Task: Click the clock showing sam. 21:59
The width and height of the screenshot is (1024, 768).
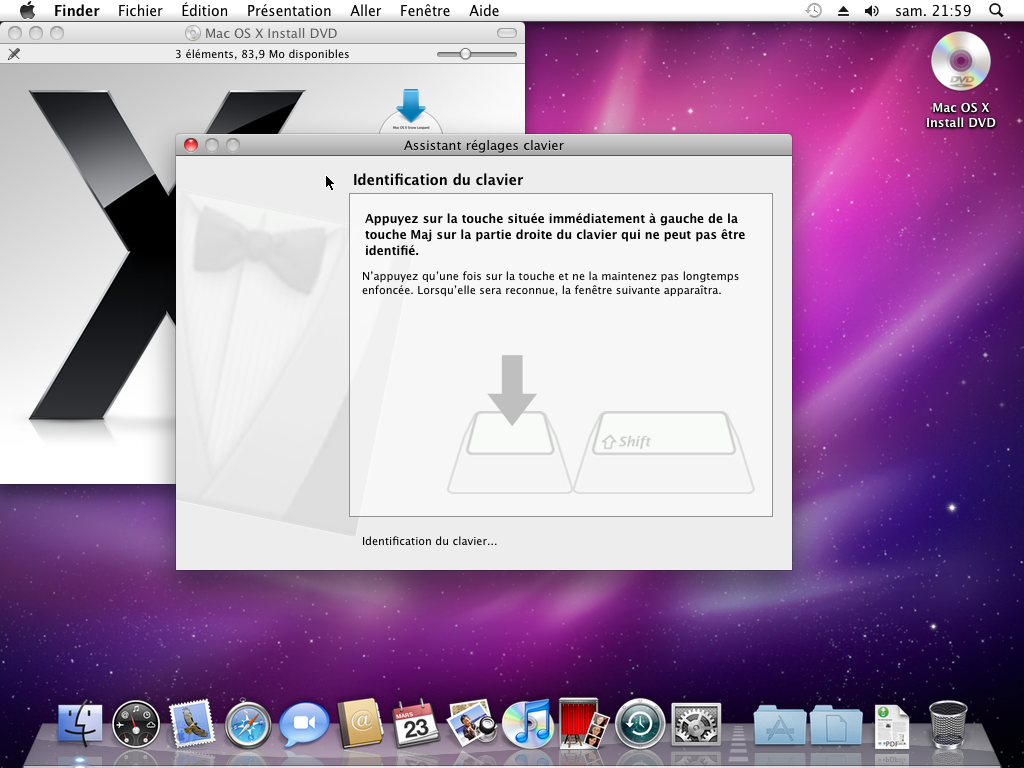Action: [933, 10]
